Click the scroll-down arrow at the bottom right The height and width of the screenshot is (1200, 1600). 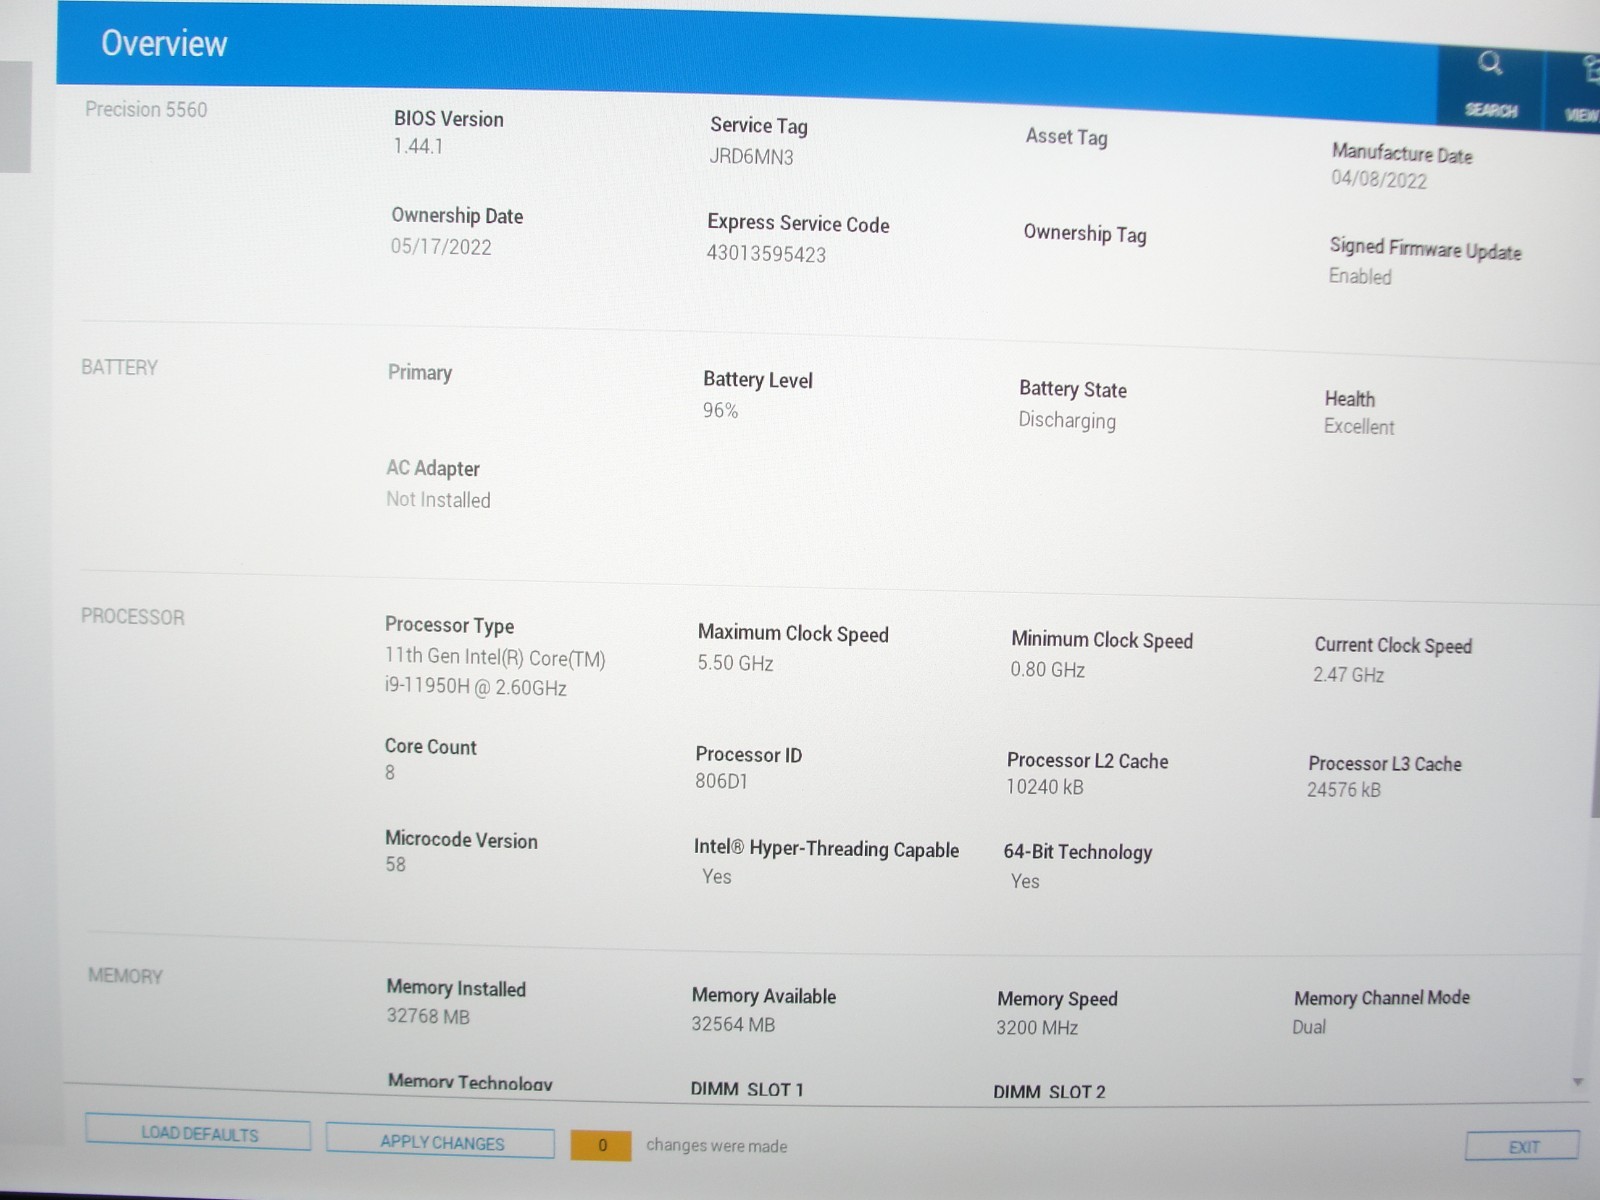(1578, 1082)
